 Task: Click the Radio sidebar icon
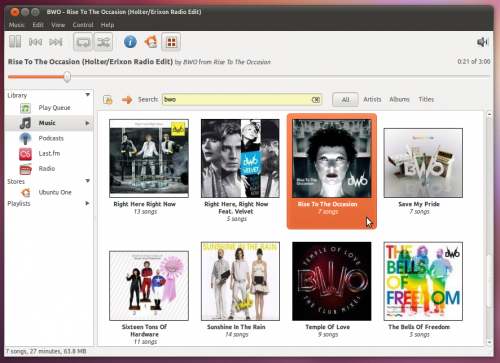pyautogui.click(x=25, y=169)
